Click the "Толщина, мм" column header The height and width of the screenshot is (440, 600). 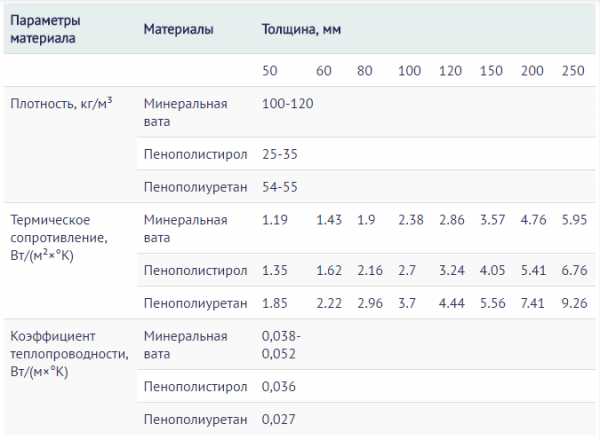tap(301, 30)
